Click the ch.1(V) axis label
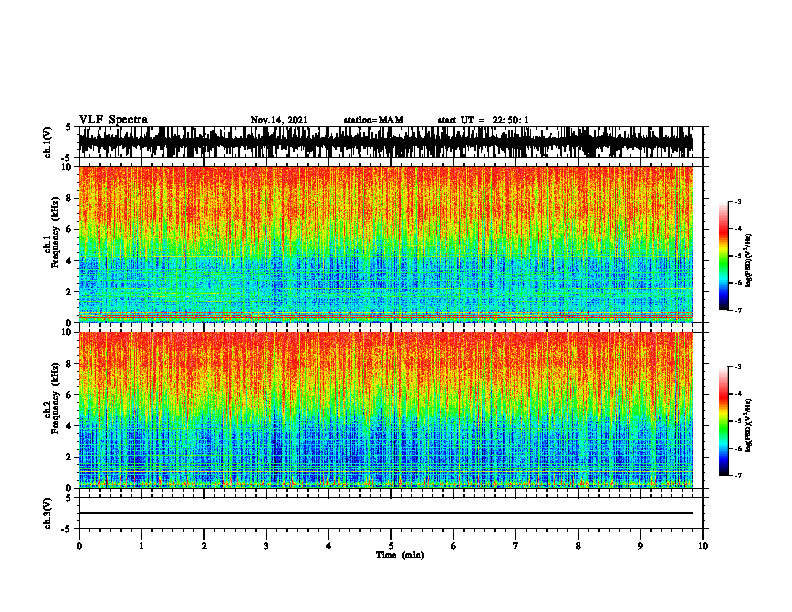The image size is (792, 612). tap(48, 142)
